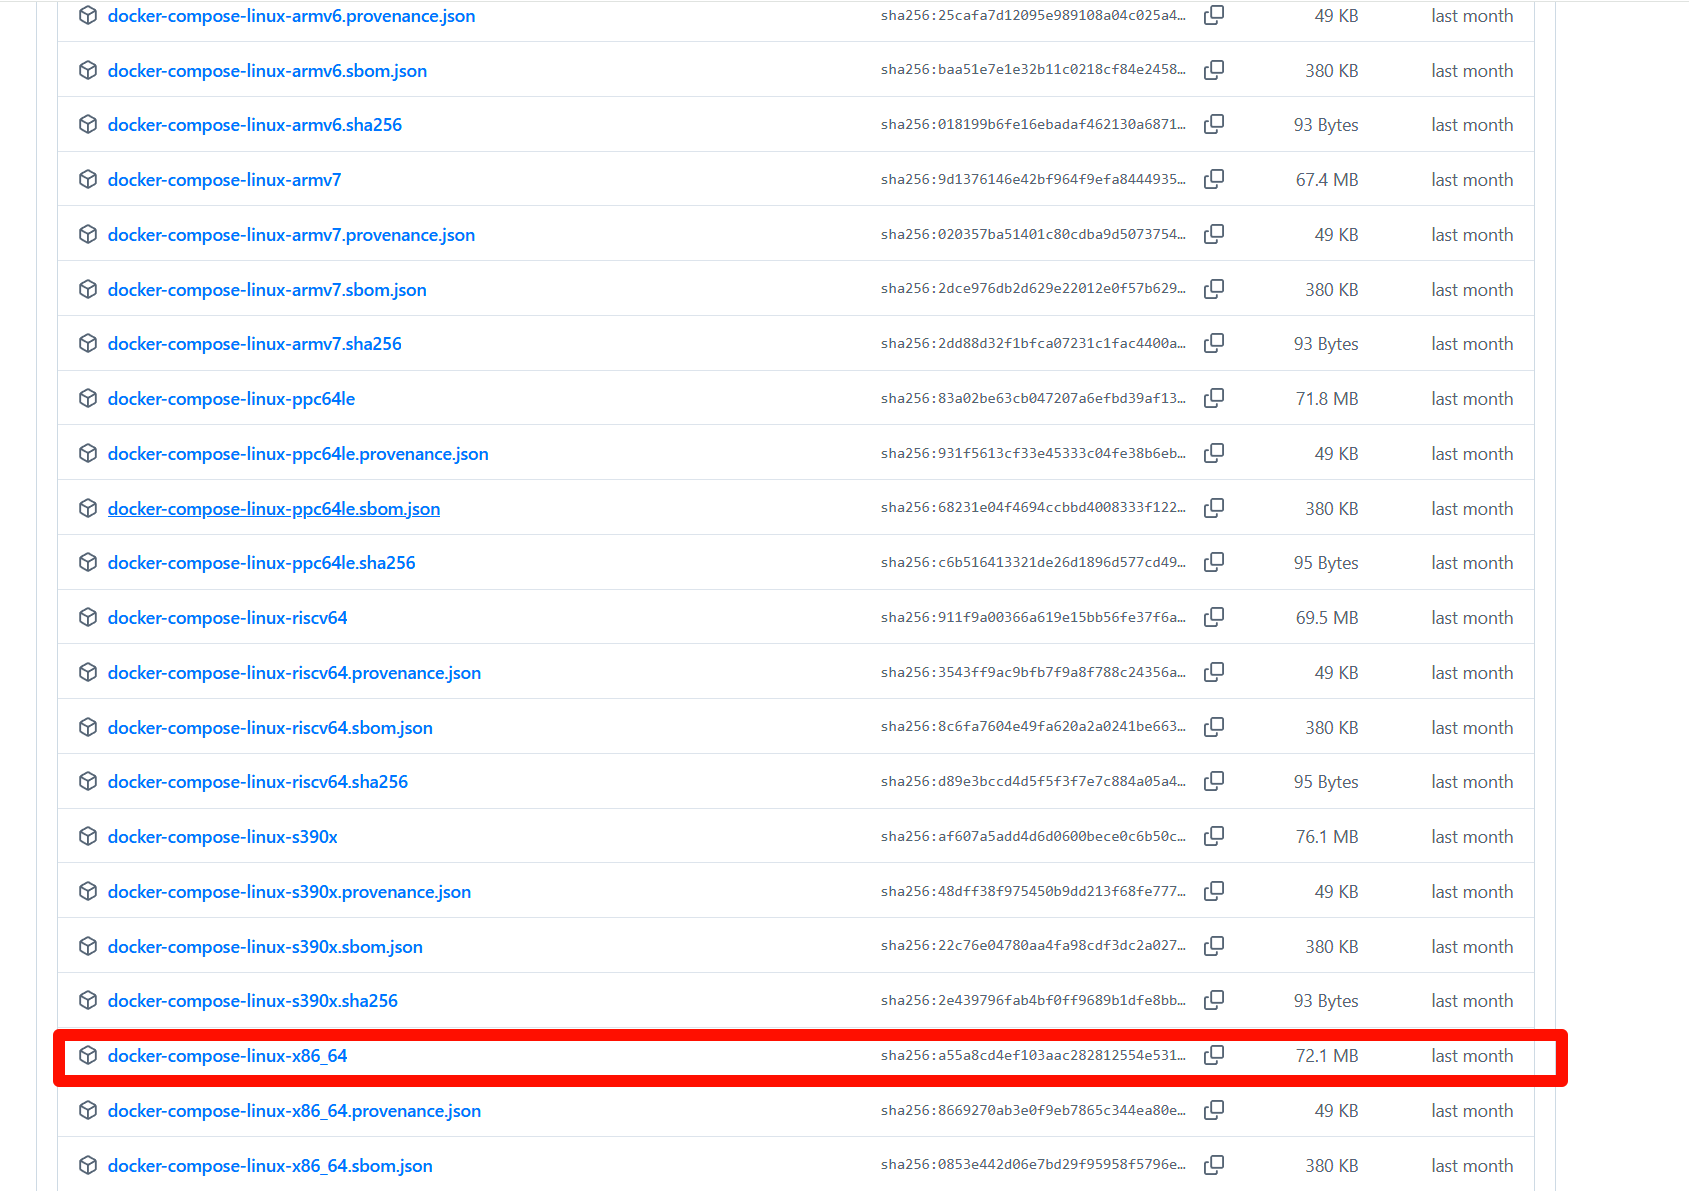Copy SHA256 hash for docker-compose-linux-x86_64

click(1213, 1055)
